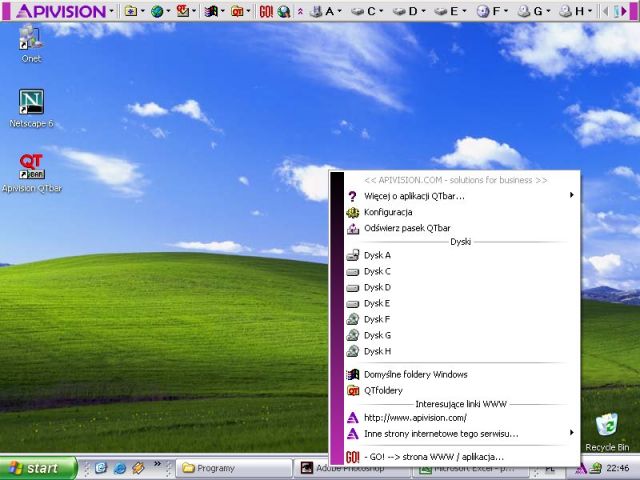Expand the quick launch overflow chevron
Viewport: 640px width, 480px height.
pos(157,464)
